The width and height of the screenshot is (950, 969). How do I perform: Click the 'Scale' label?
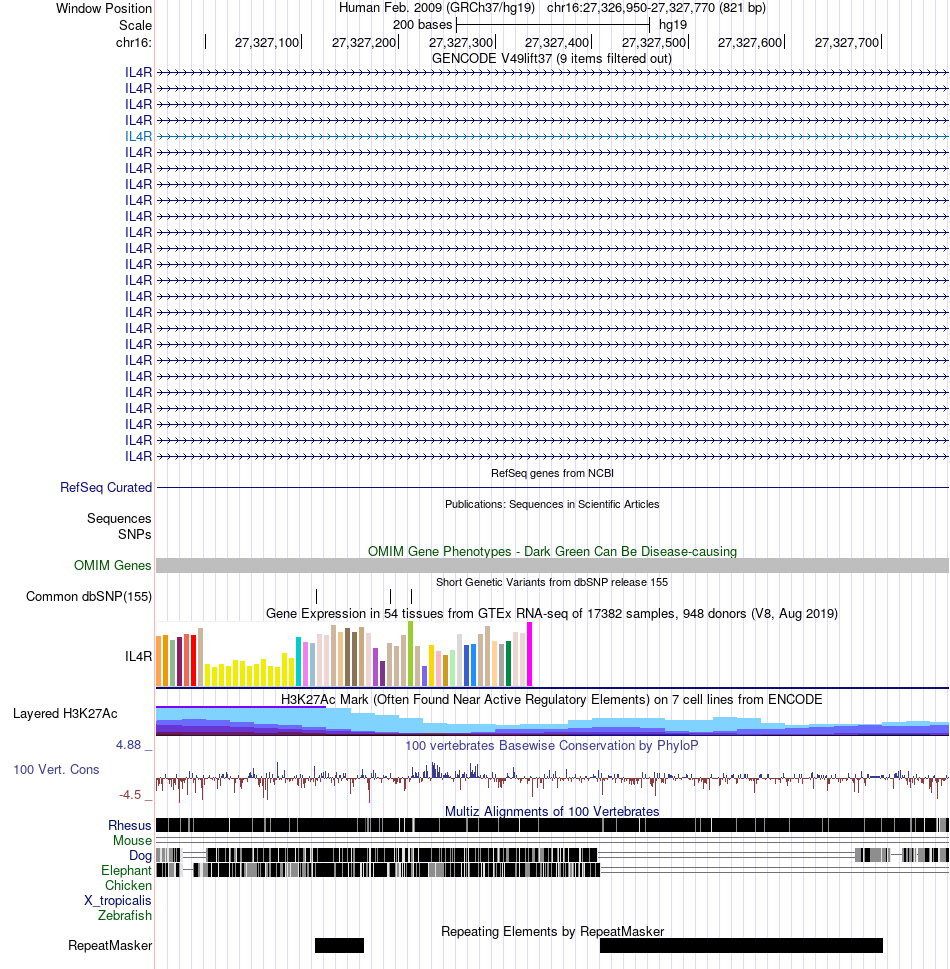click(135, 25)
